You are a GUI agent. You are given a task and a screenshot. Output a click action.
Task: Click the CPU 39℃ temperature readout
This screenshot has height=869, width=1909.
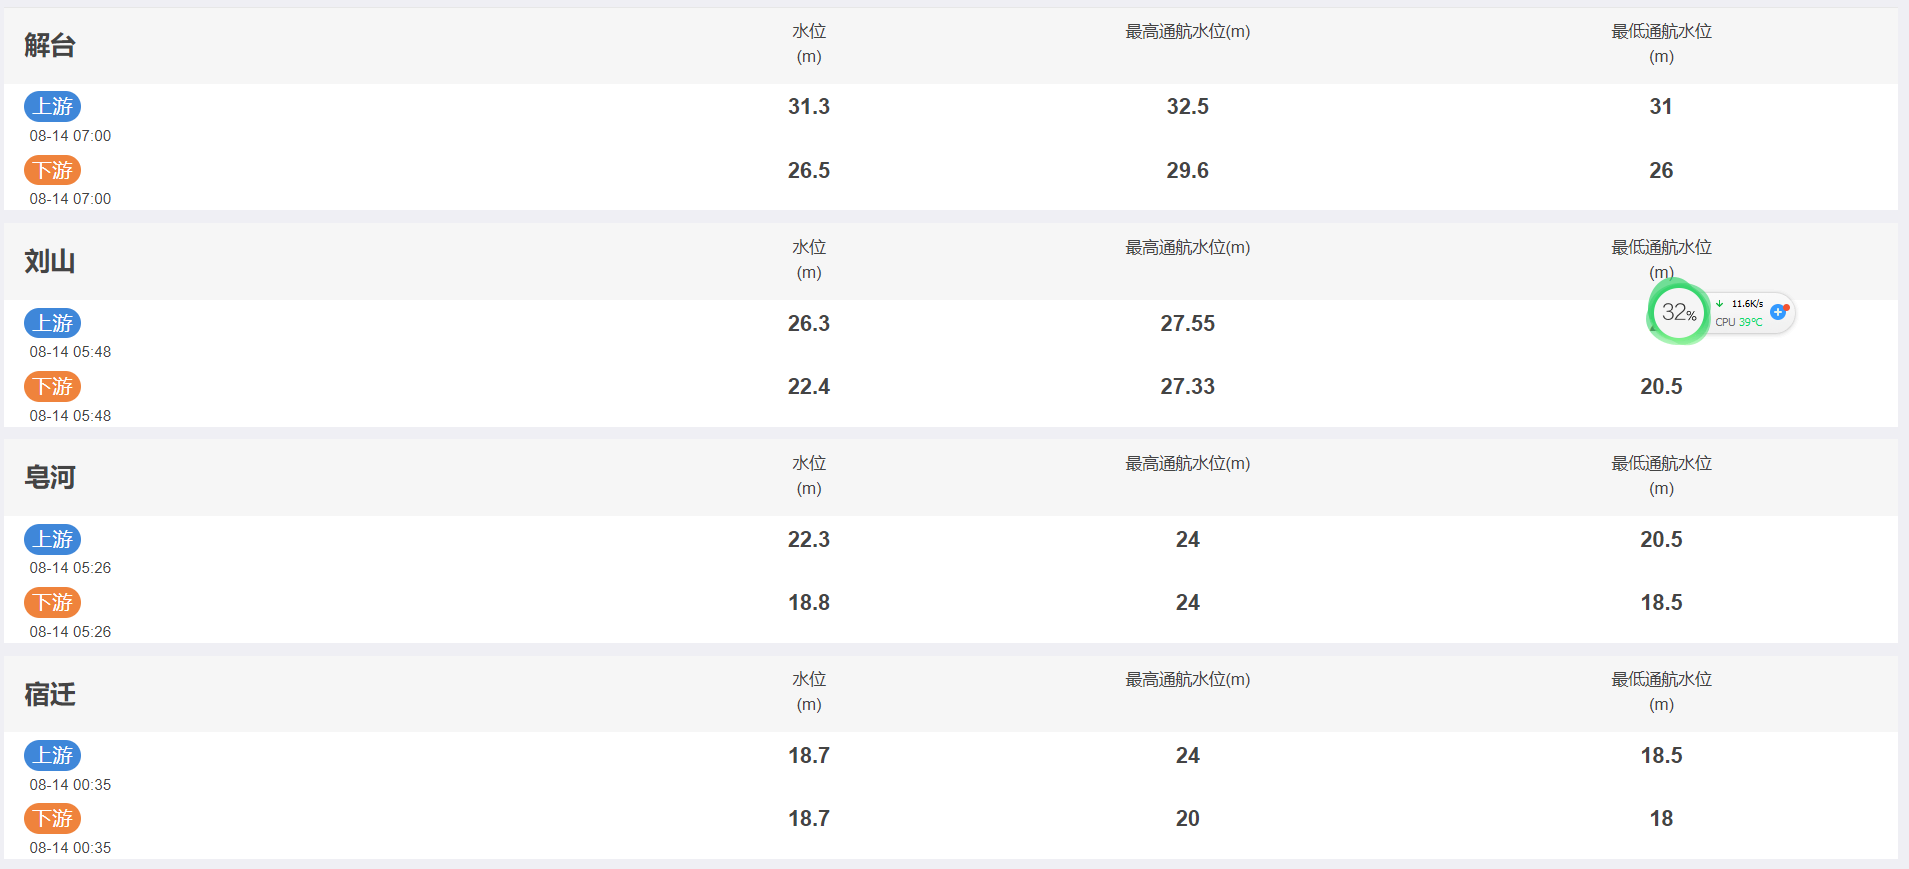pos(1739,322)
